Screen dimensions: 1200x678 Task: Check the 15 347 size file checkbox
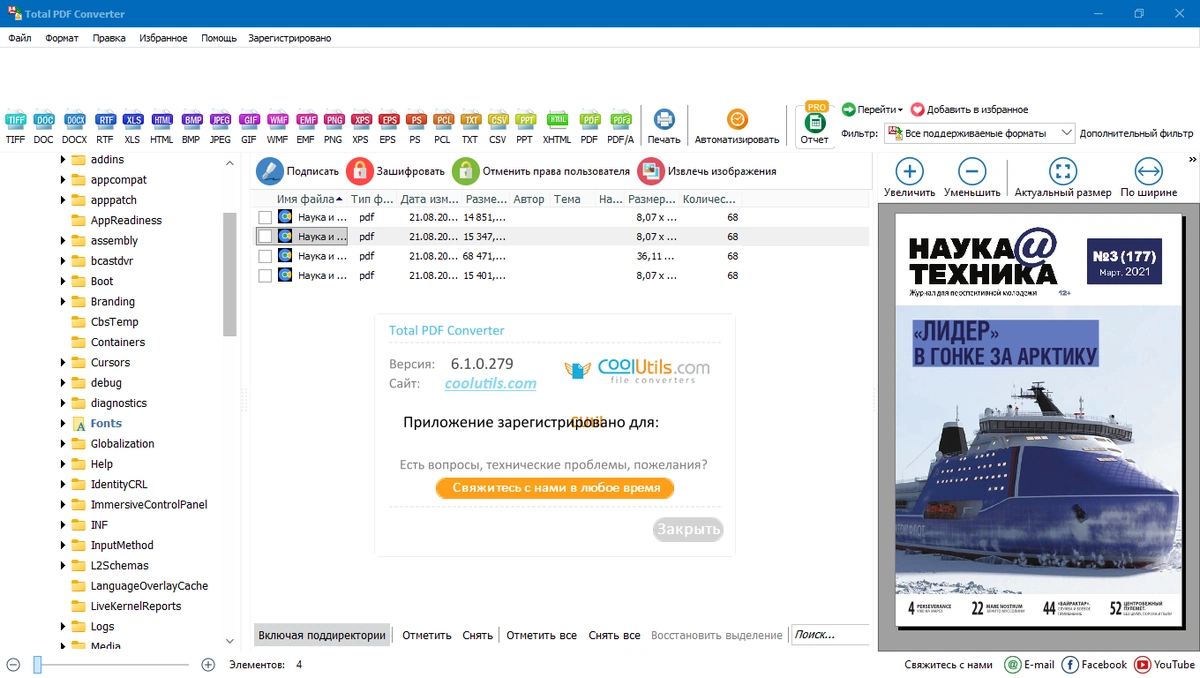(265, 237)
